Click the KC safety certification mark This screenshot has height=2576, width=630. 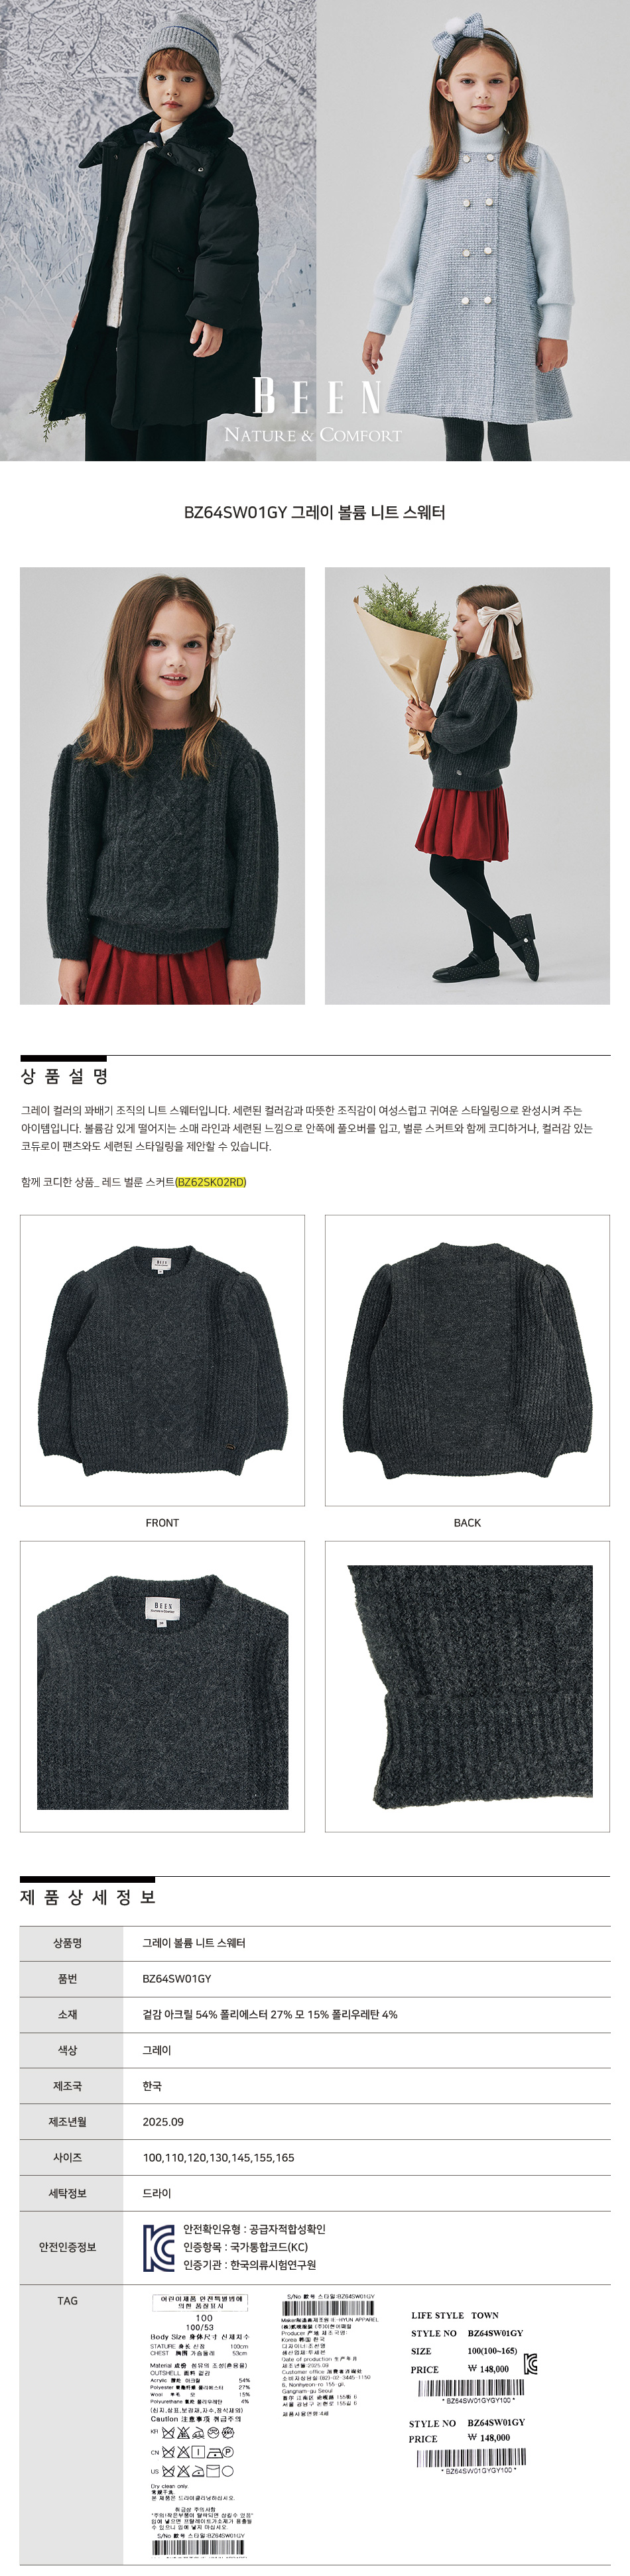[x=158, y=2247]
